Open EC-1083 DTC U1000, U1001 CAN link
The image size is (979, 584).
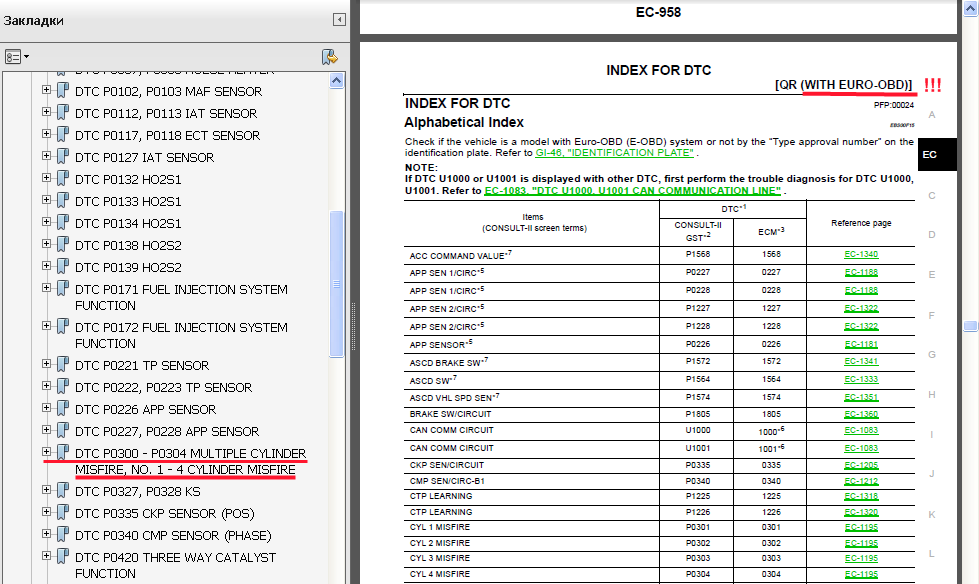point(632,191)
